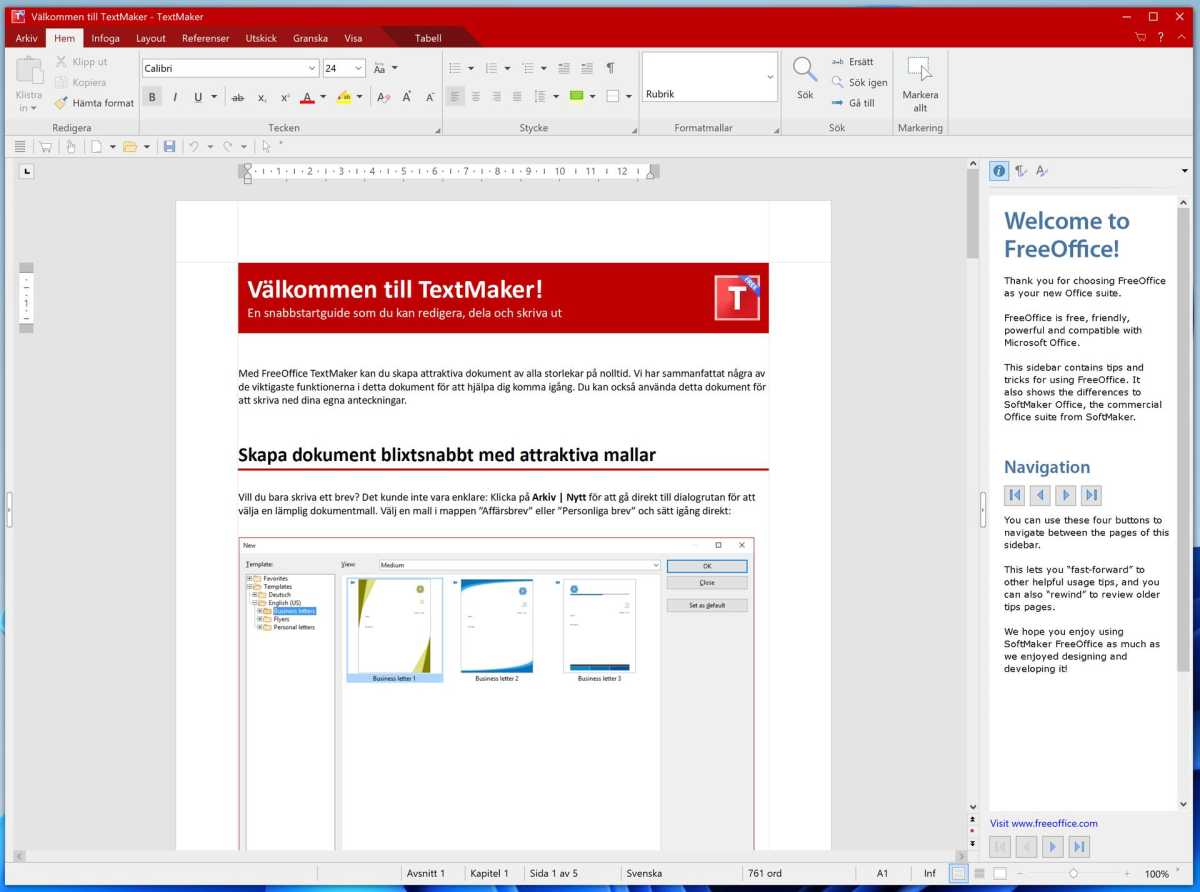The image size is (1200, 892).
Task: Click the open folder icon in quick toolbar
Action: point(130,146)
